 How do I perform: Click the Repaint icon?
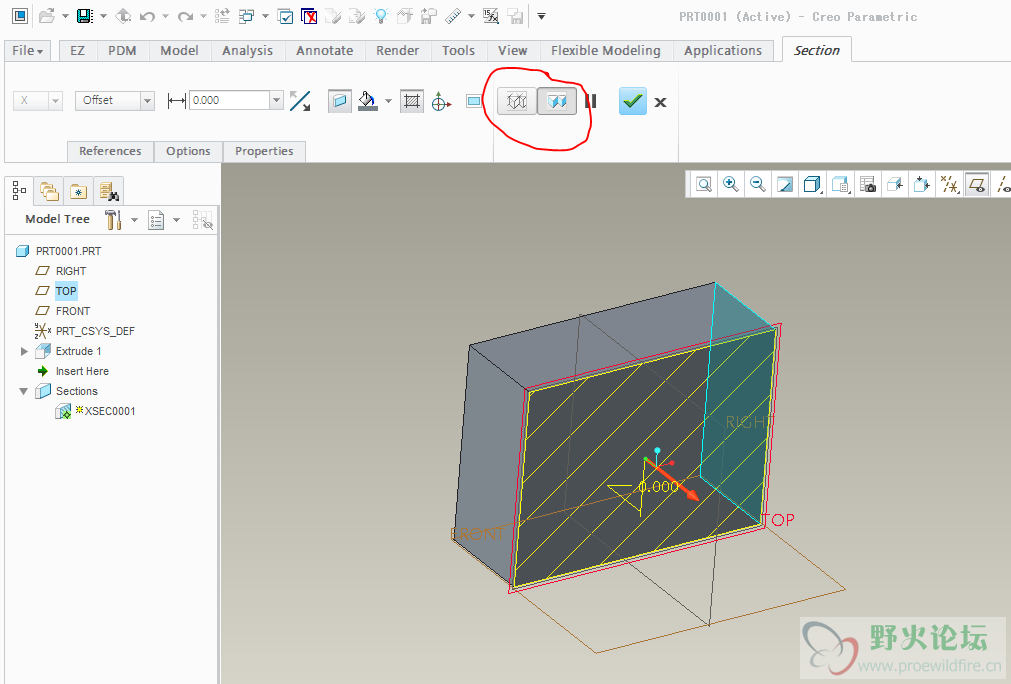[785, 184]
